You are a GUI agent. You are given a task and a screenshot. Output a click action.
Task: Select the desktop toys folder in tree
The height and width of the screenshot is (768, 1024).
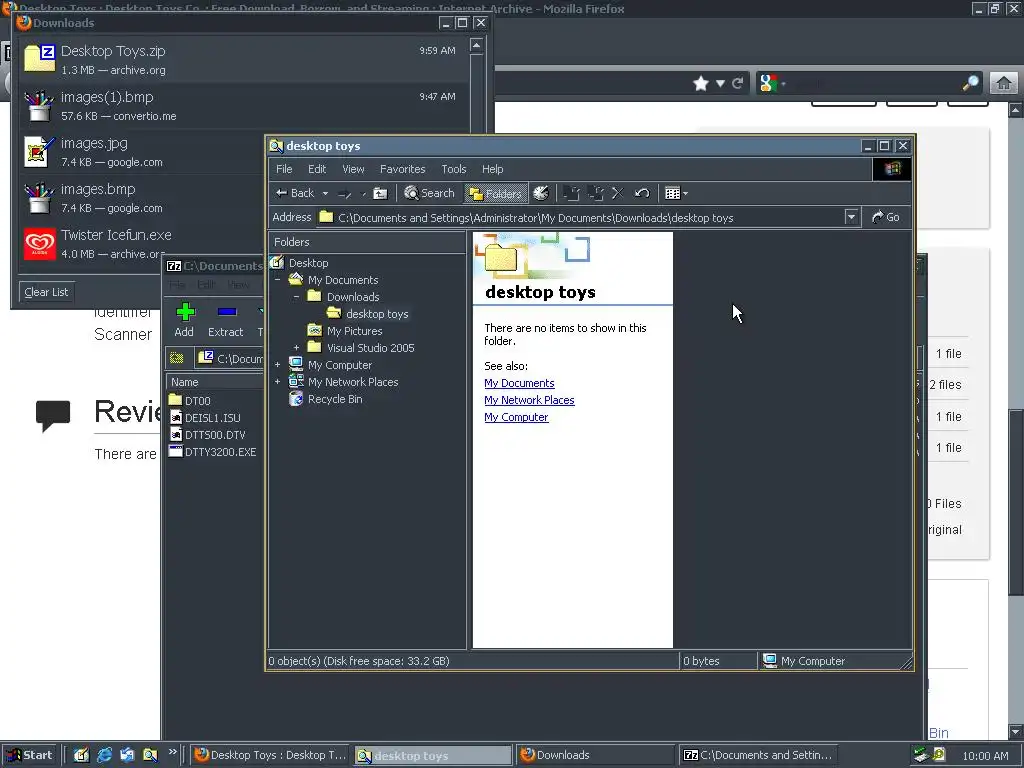pos(377,314)
